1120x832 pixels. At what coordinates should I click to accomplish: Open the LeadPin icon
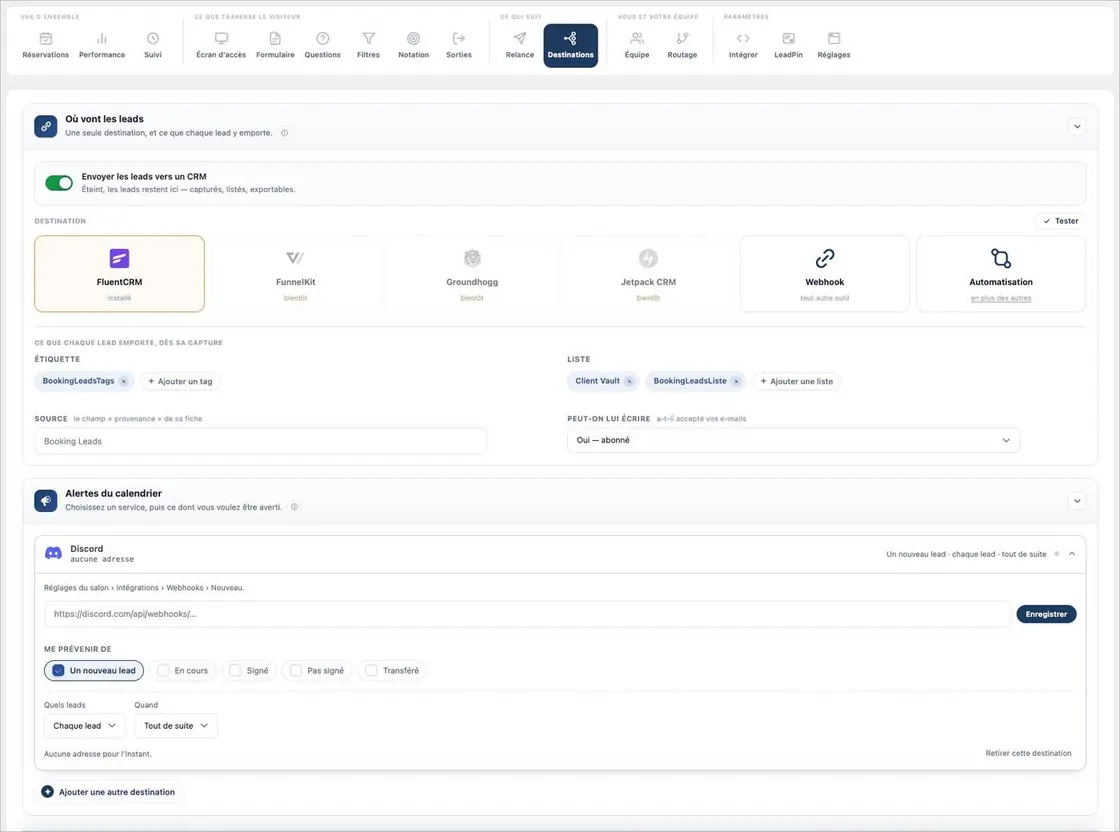789,39
